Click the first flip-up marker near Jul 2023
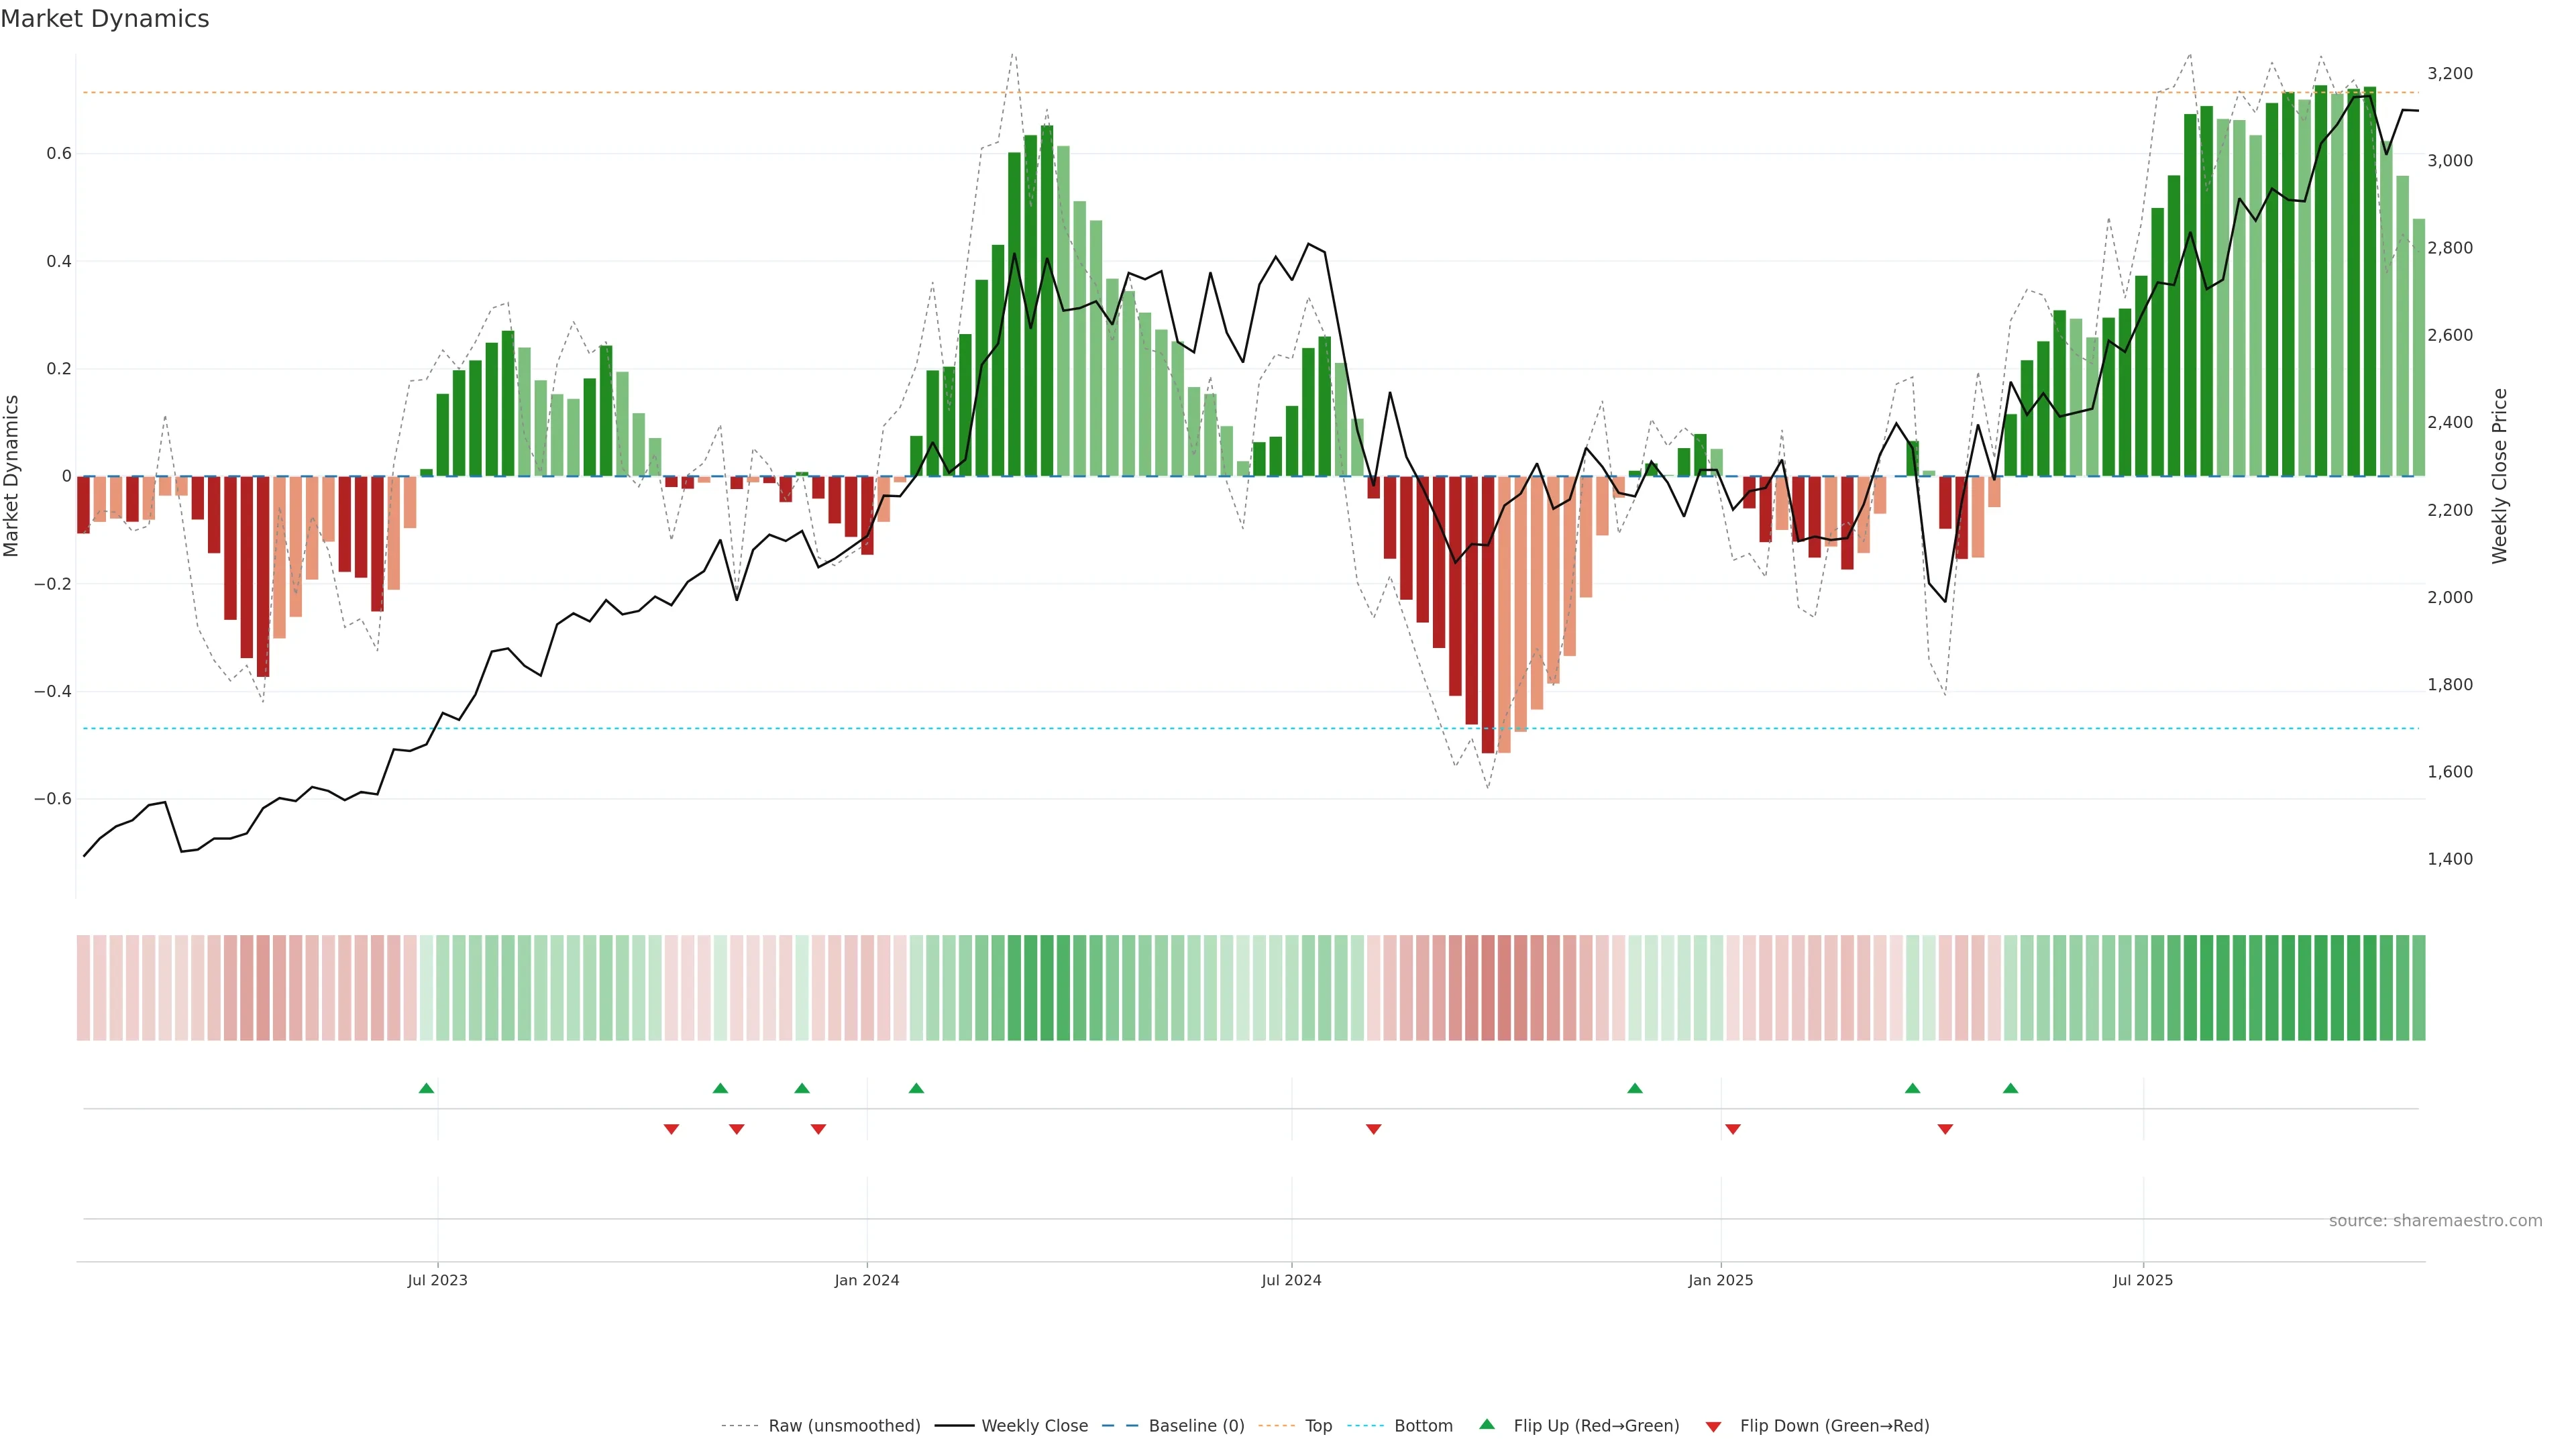The image size is (2576, 1449). 426,1088
